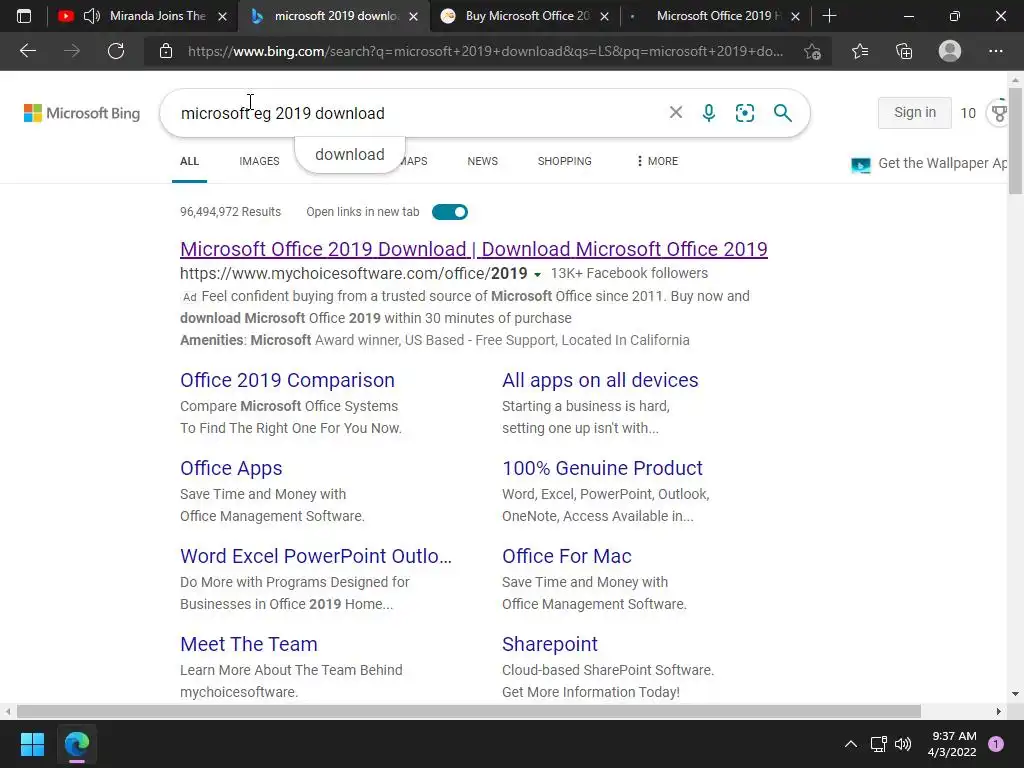Click inside the Bing search input field
This screenshot has width=1024, height=768.
tap(418, 113)
